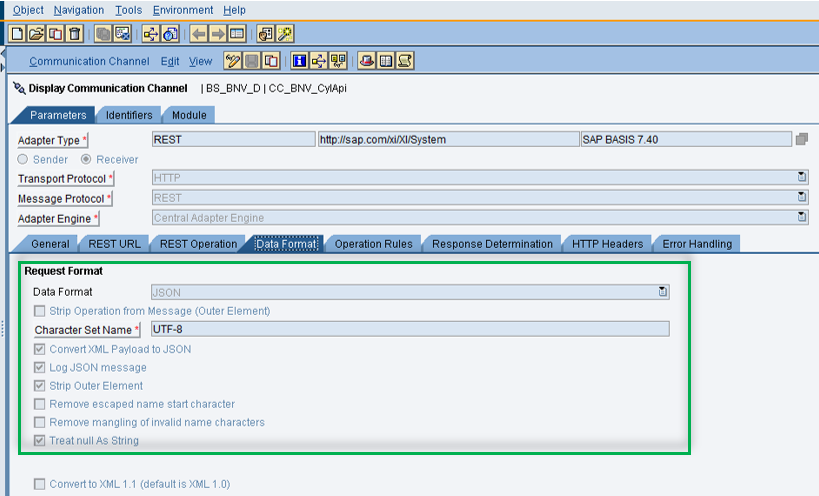Toggle Convert XML Payload to JSON checkbox

tap(39, 349)
